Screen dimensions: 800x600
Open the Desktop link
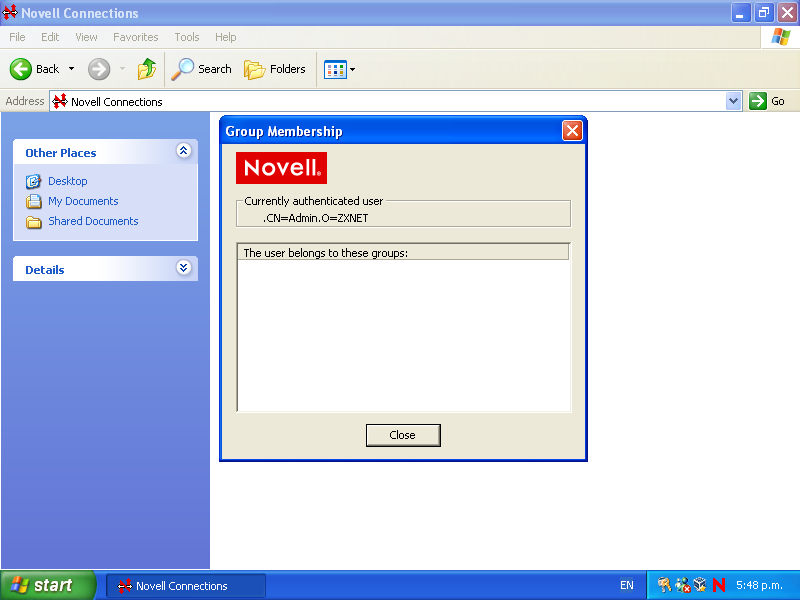coord(68,181)
